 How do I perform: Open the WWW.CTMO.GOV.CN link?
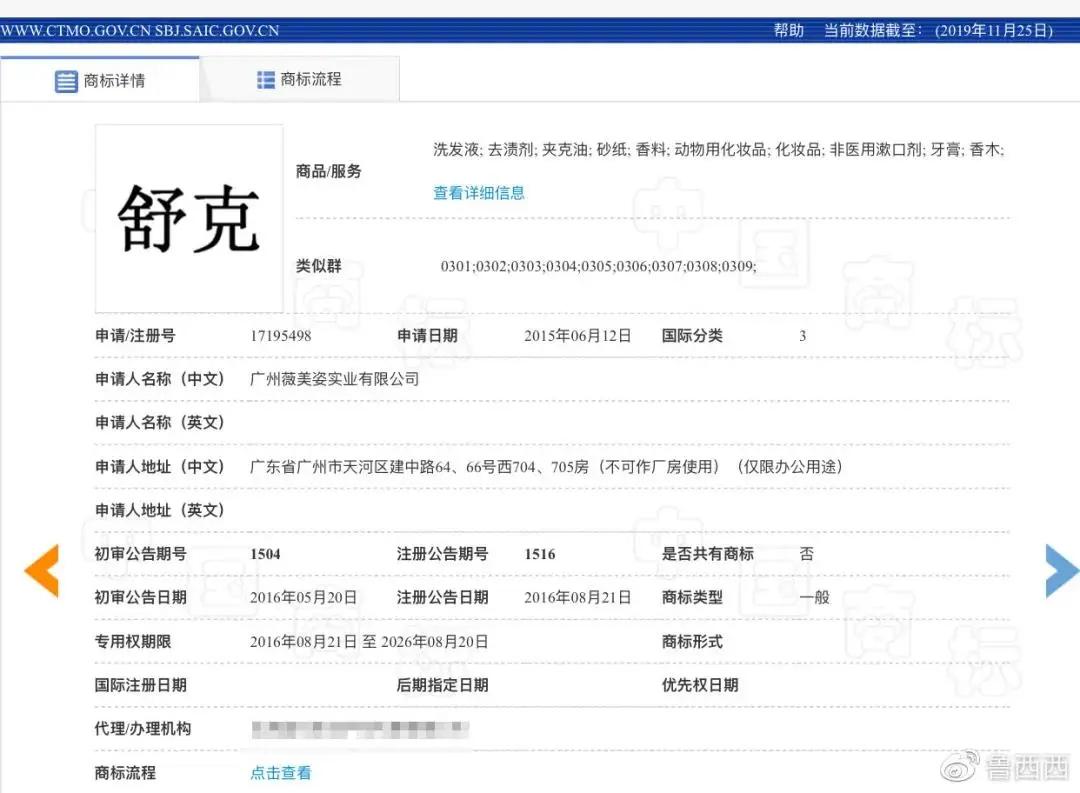point(77,30)
